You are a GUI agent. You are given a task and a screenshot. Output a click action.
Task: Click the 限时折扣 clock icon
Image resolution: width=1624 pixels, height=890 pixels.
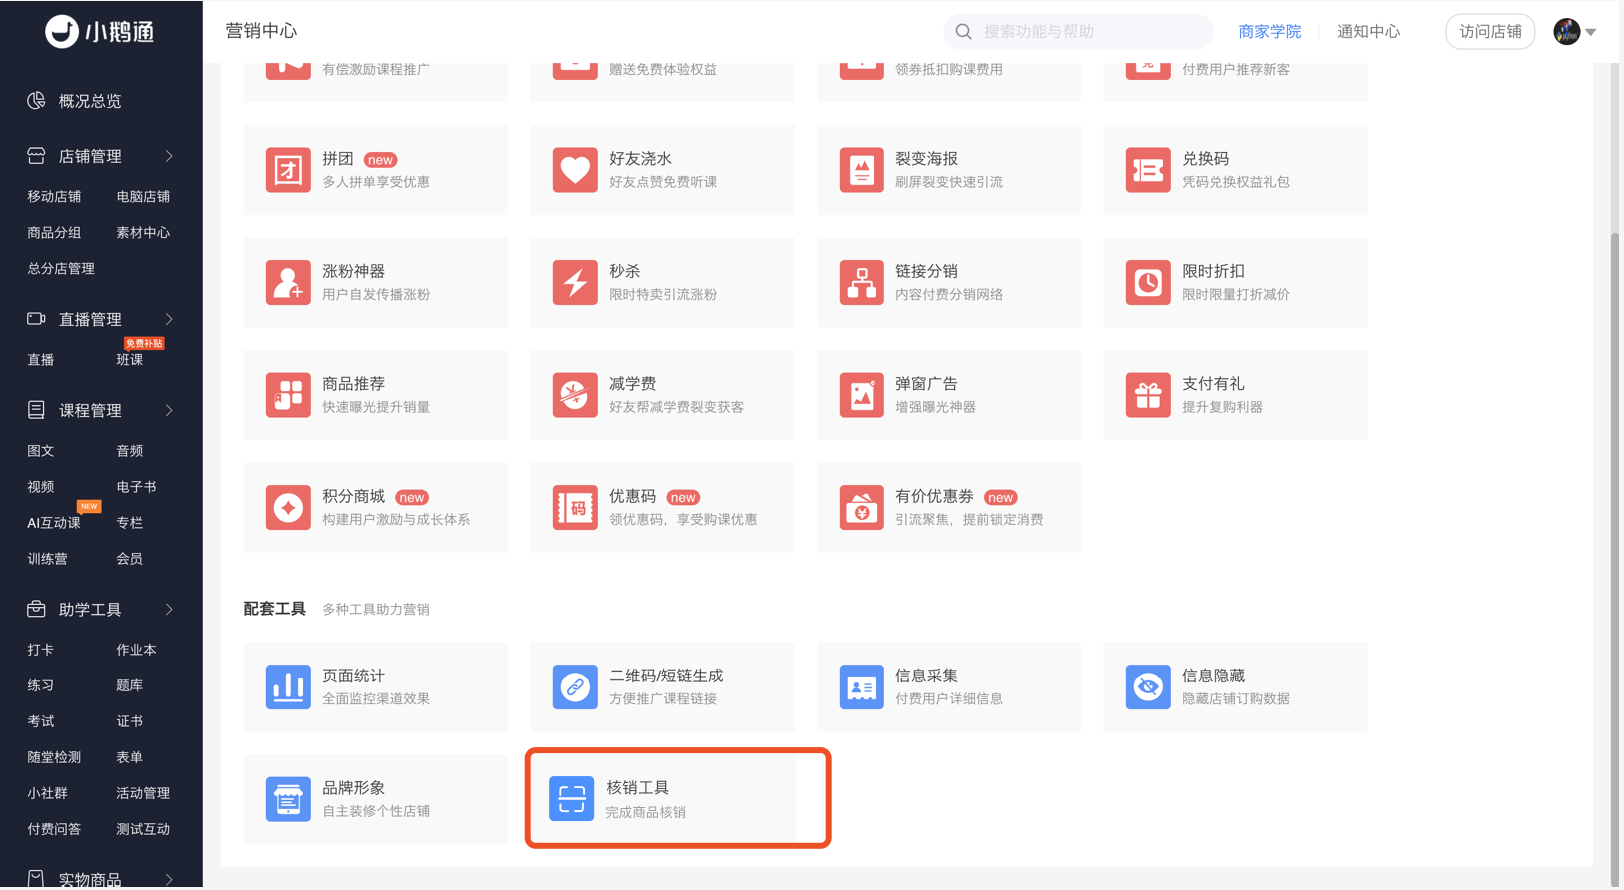[x=1148, y=282]
